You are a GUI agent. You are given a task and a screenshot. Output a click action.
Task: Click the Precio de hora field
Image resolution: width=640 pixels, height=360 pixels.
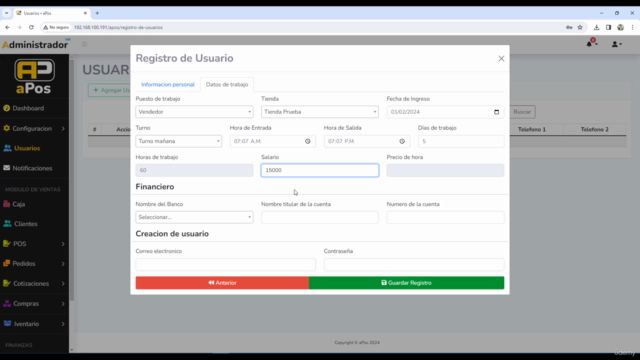pyautogui.click(x=445, y=170)
